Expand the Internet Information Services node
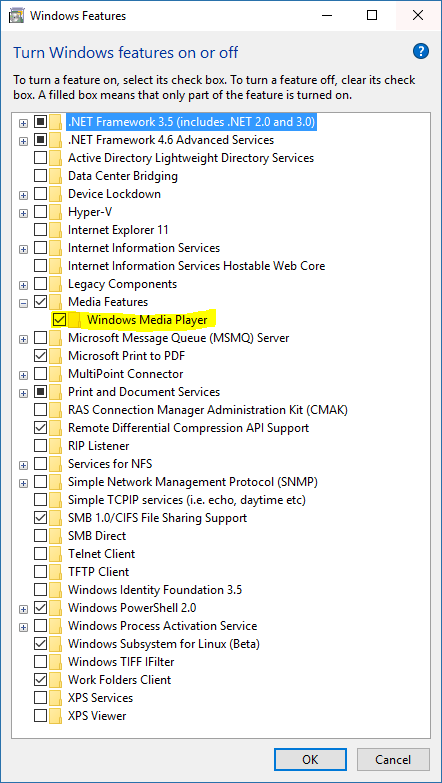 [23, 249]
